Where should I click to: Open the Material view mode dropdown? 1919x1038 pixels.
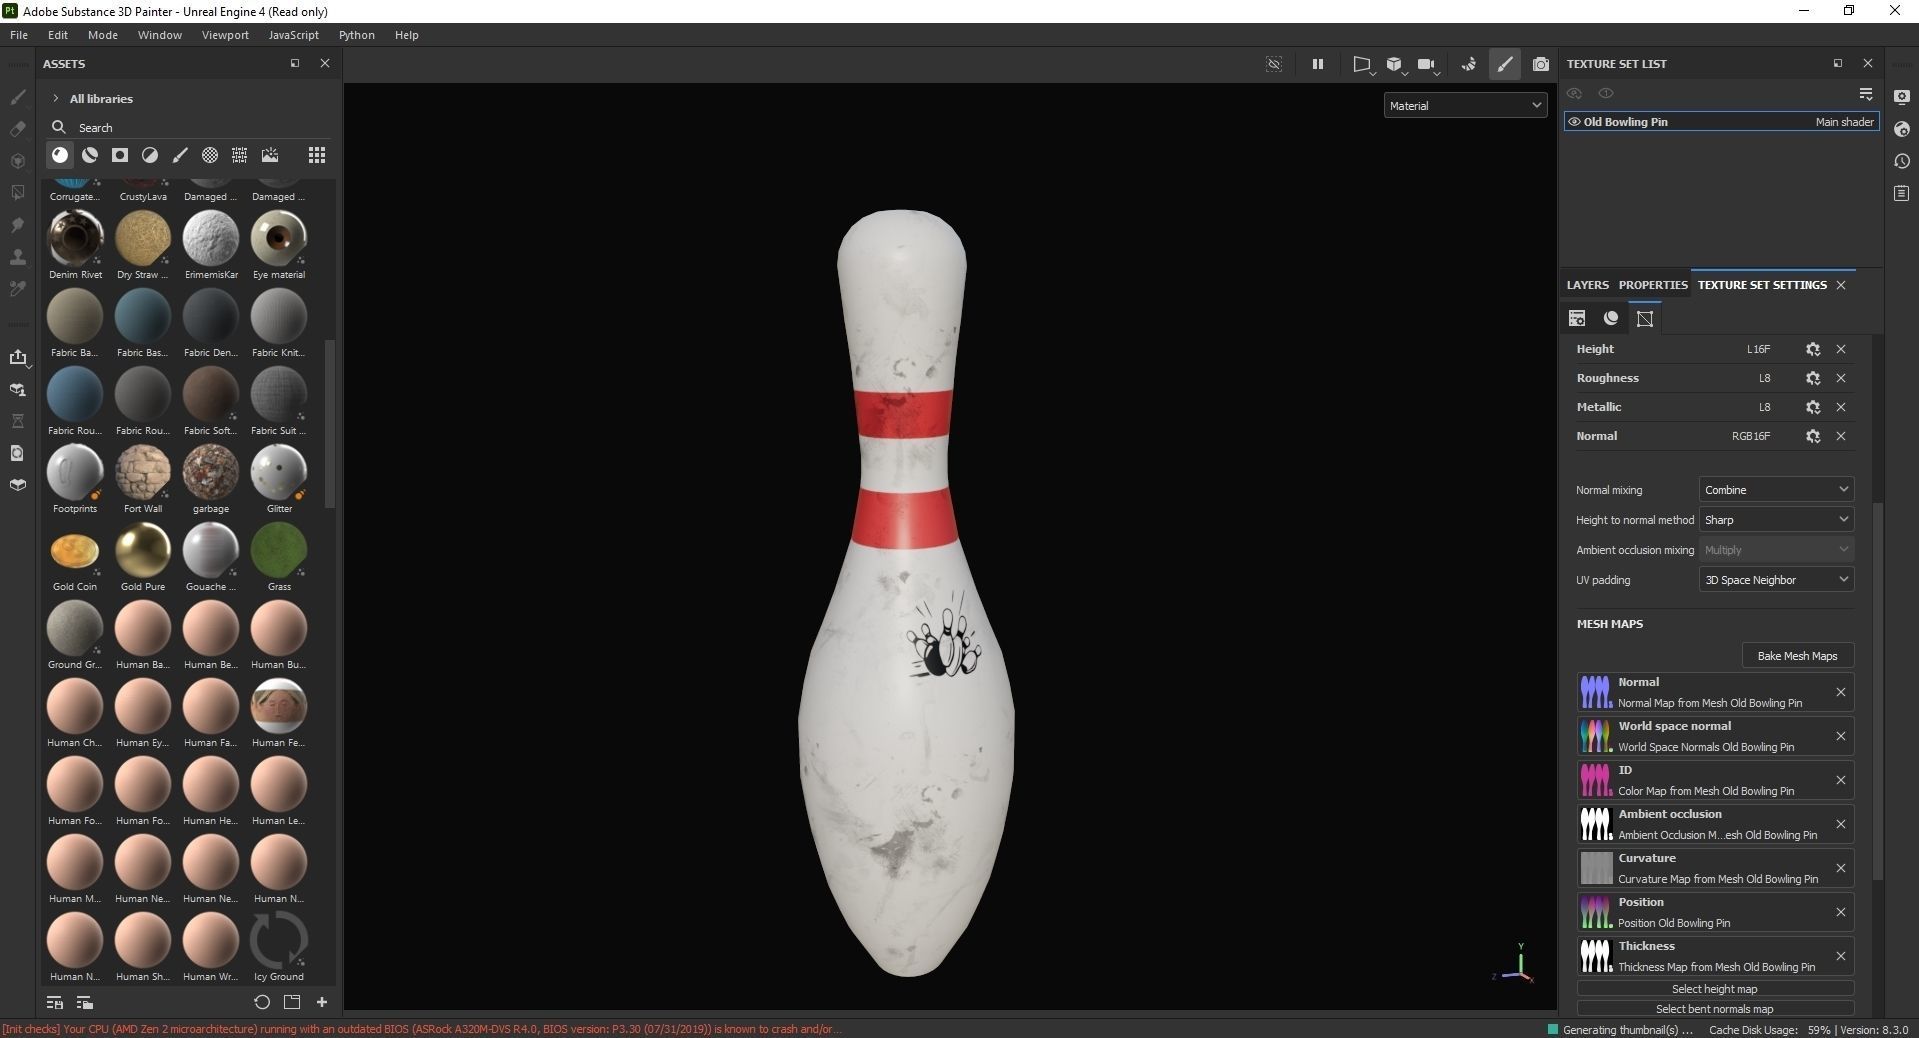click(1465, 105)
